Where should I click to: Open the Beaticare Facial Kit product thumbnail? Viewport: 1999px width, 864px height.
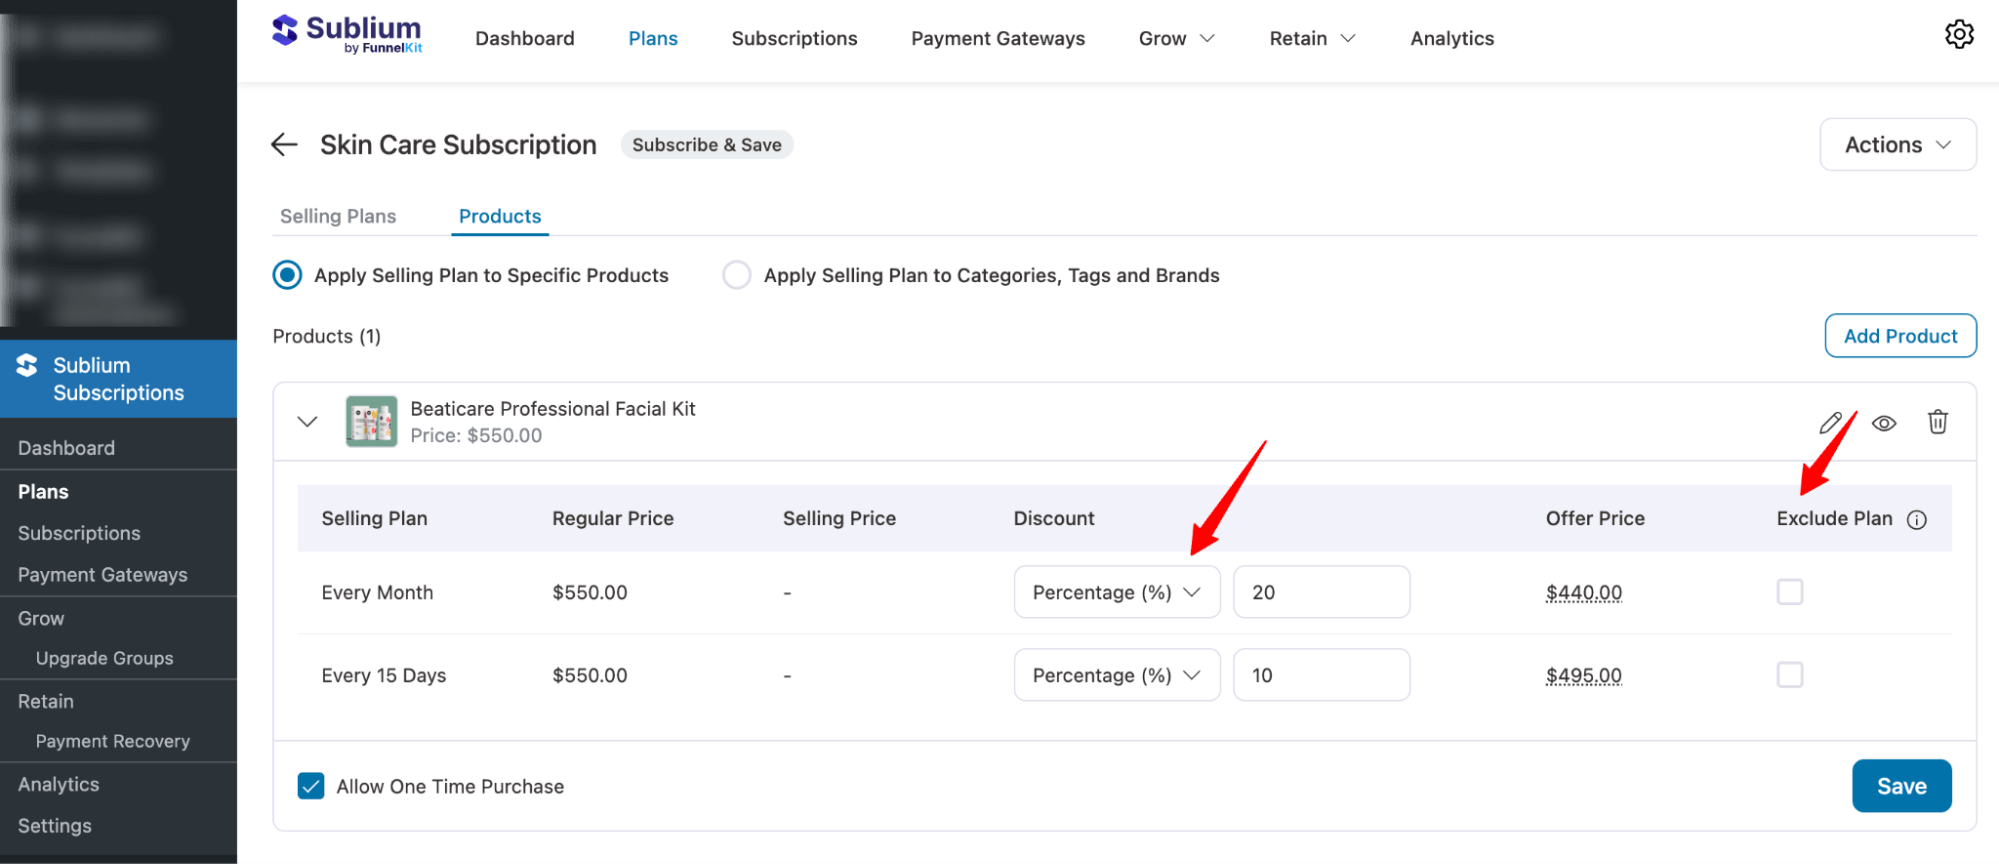371,421
